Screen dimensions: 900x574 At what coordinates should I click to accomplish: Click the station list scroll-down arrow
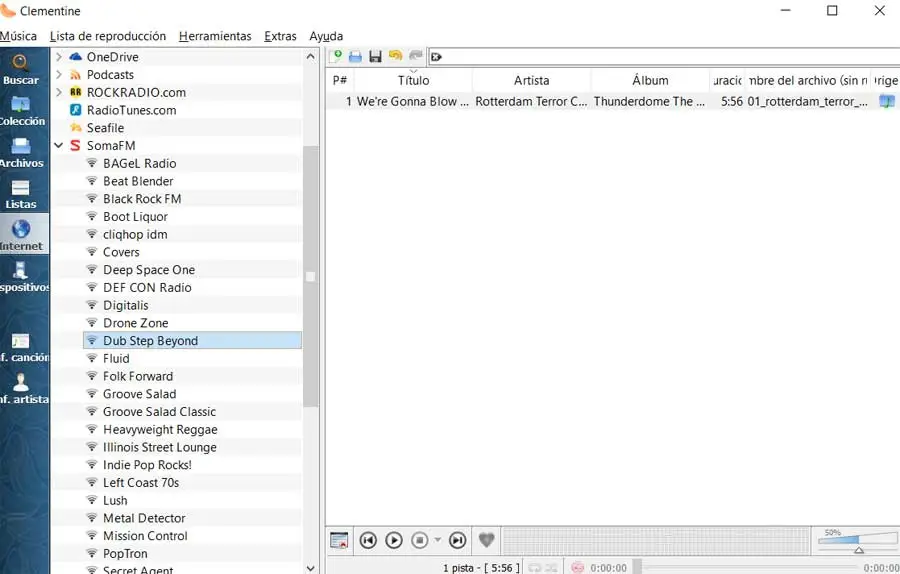pyautogui.click(x=311, y=568)
